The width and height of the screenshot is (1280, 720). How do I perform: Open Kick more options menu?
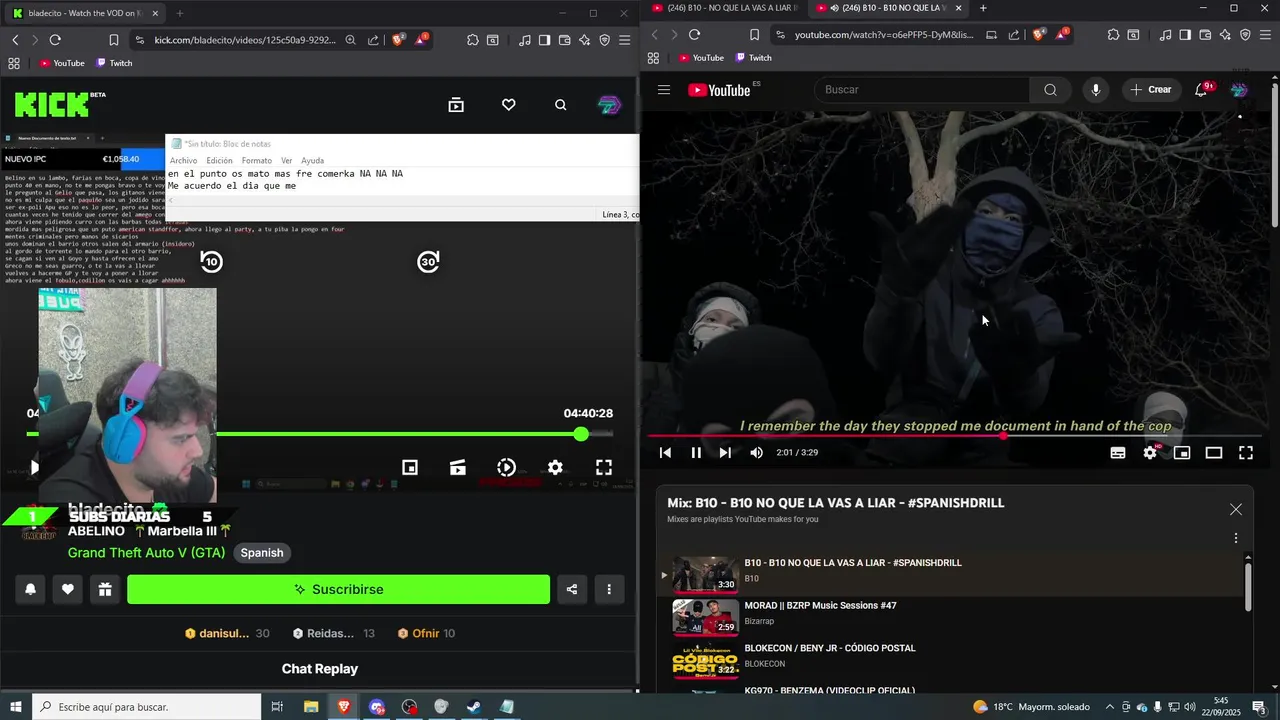tap(609, 589)
